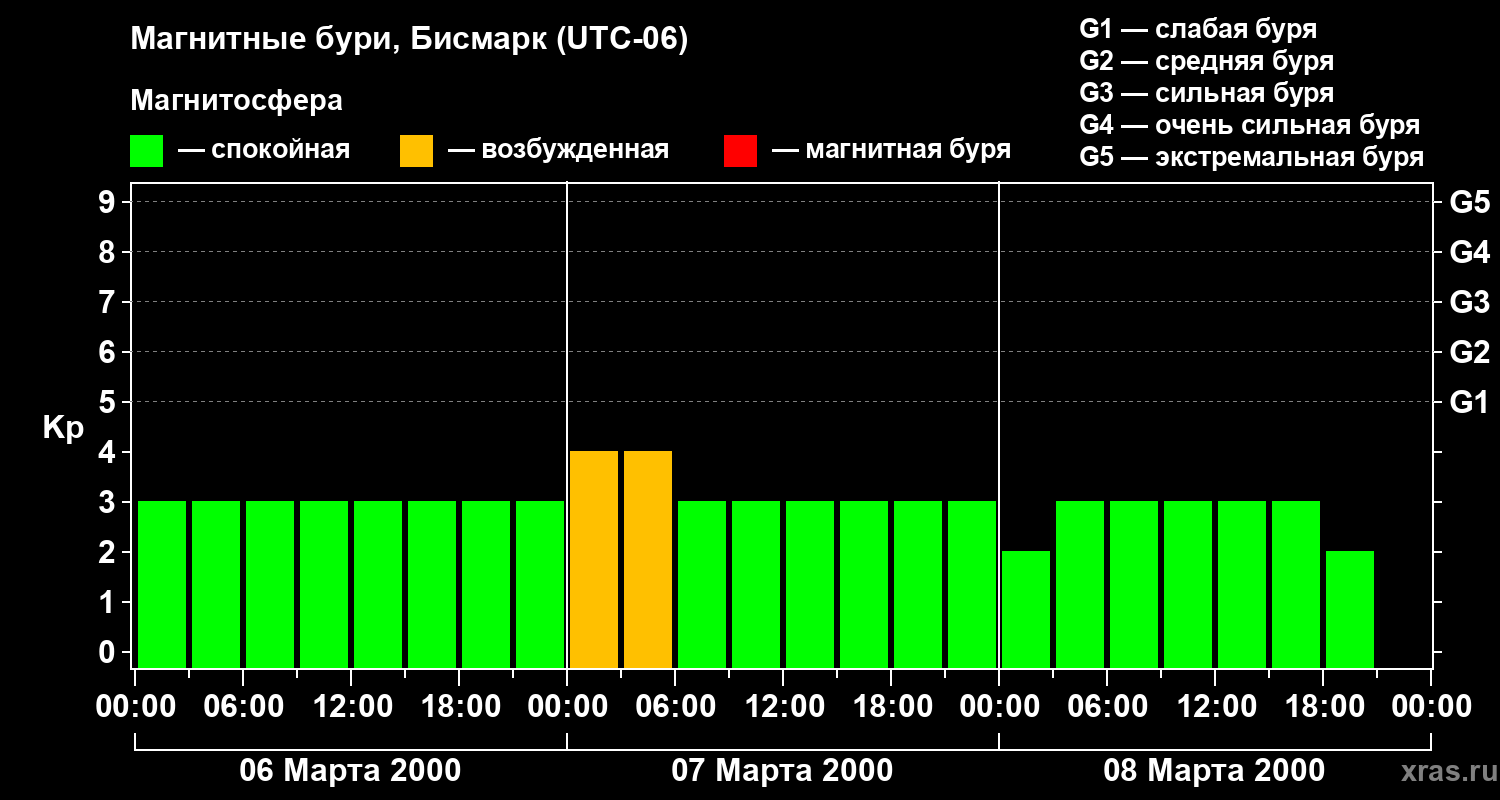Click the 06:00 tick label under 07 Марта

(674, 707)
